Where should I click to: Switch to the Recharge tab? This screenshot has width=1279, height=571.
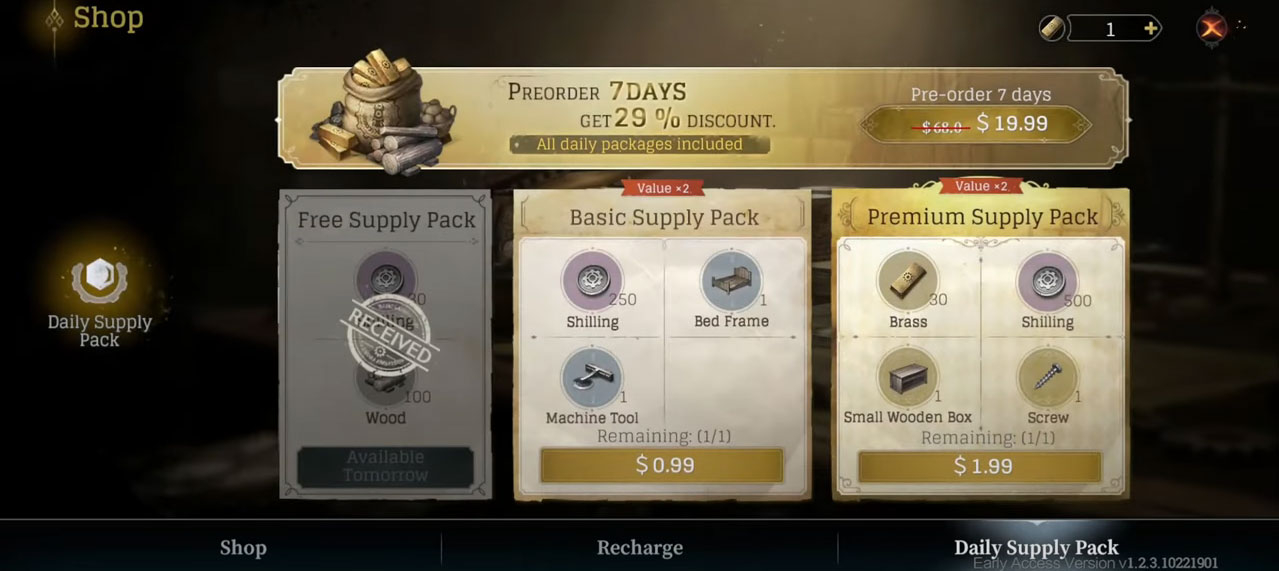(x=640, y=547)
